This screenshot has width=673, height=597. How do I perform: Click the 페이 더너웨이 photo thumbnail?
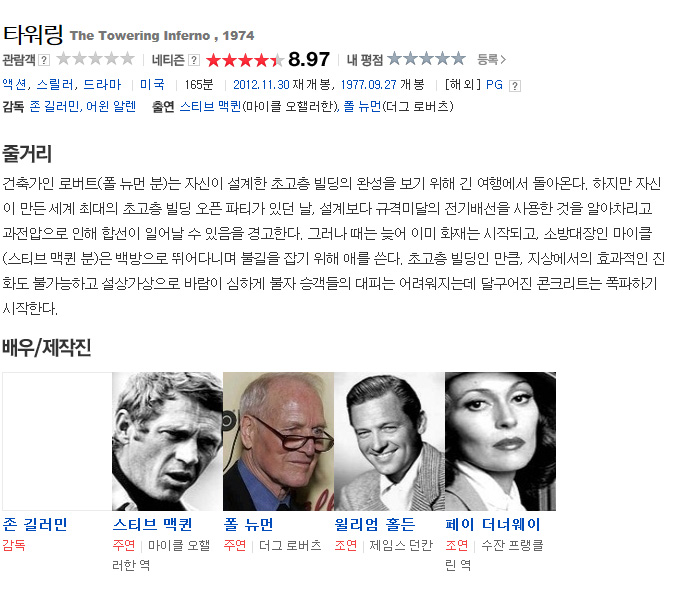(x=500, y=441)
